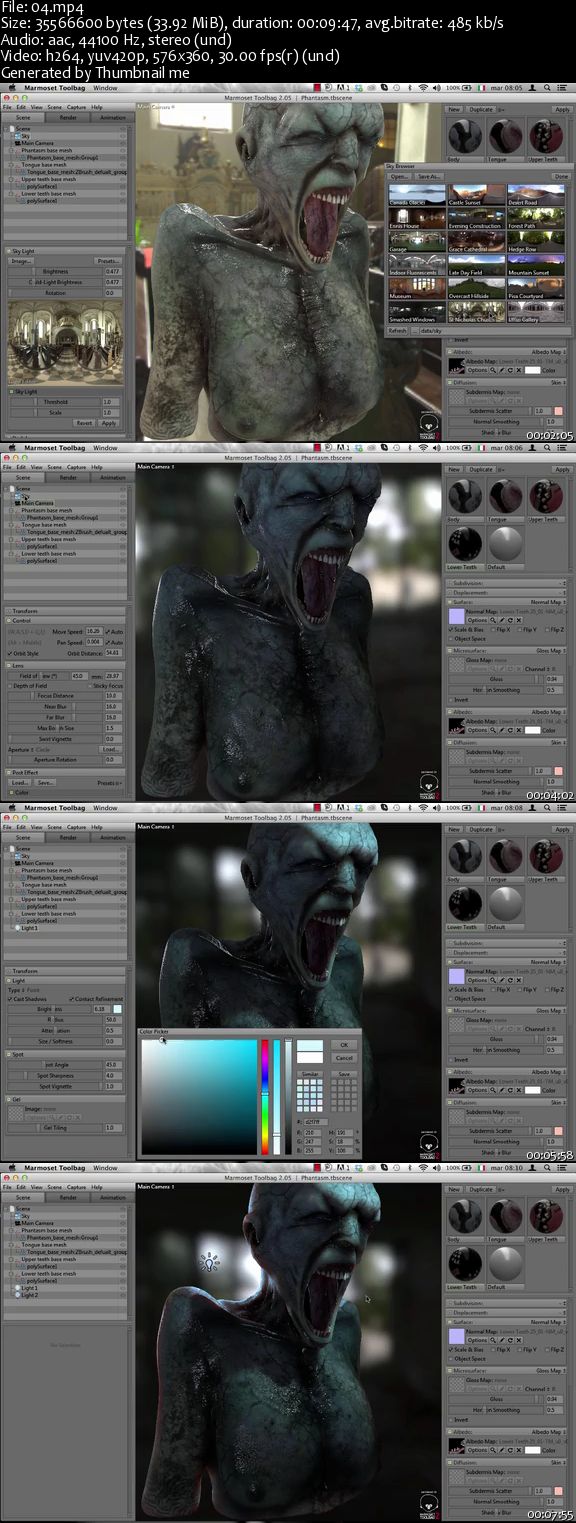Enable Object Space checkbox in the 00:04:02 frame
The width and height of the screenshot is (576, 1523).
[451, 639]
